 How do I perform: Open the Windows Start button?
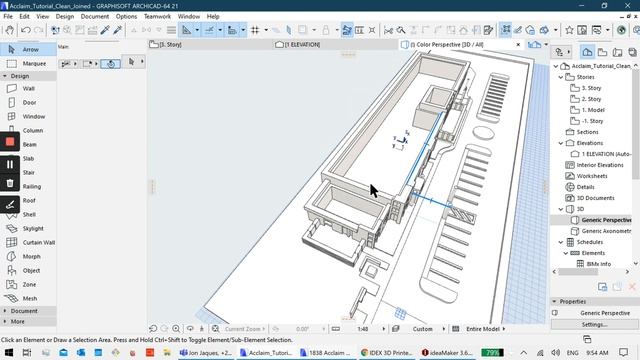(x=9, y=353)
